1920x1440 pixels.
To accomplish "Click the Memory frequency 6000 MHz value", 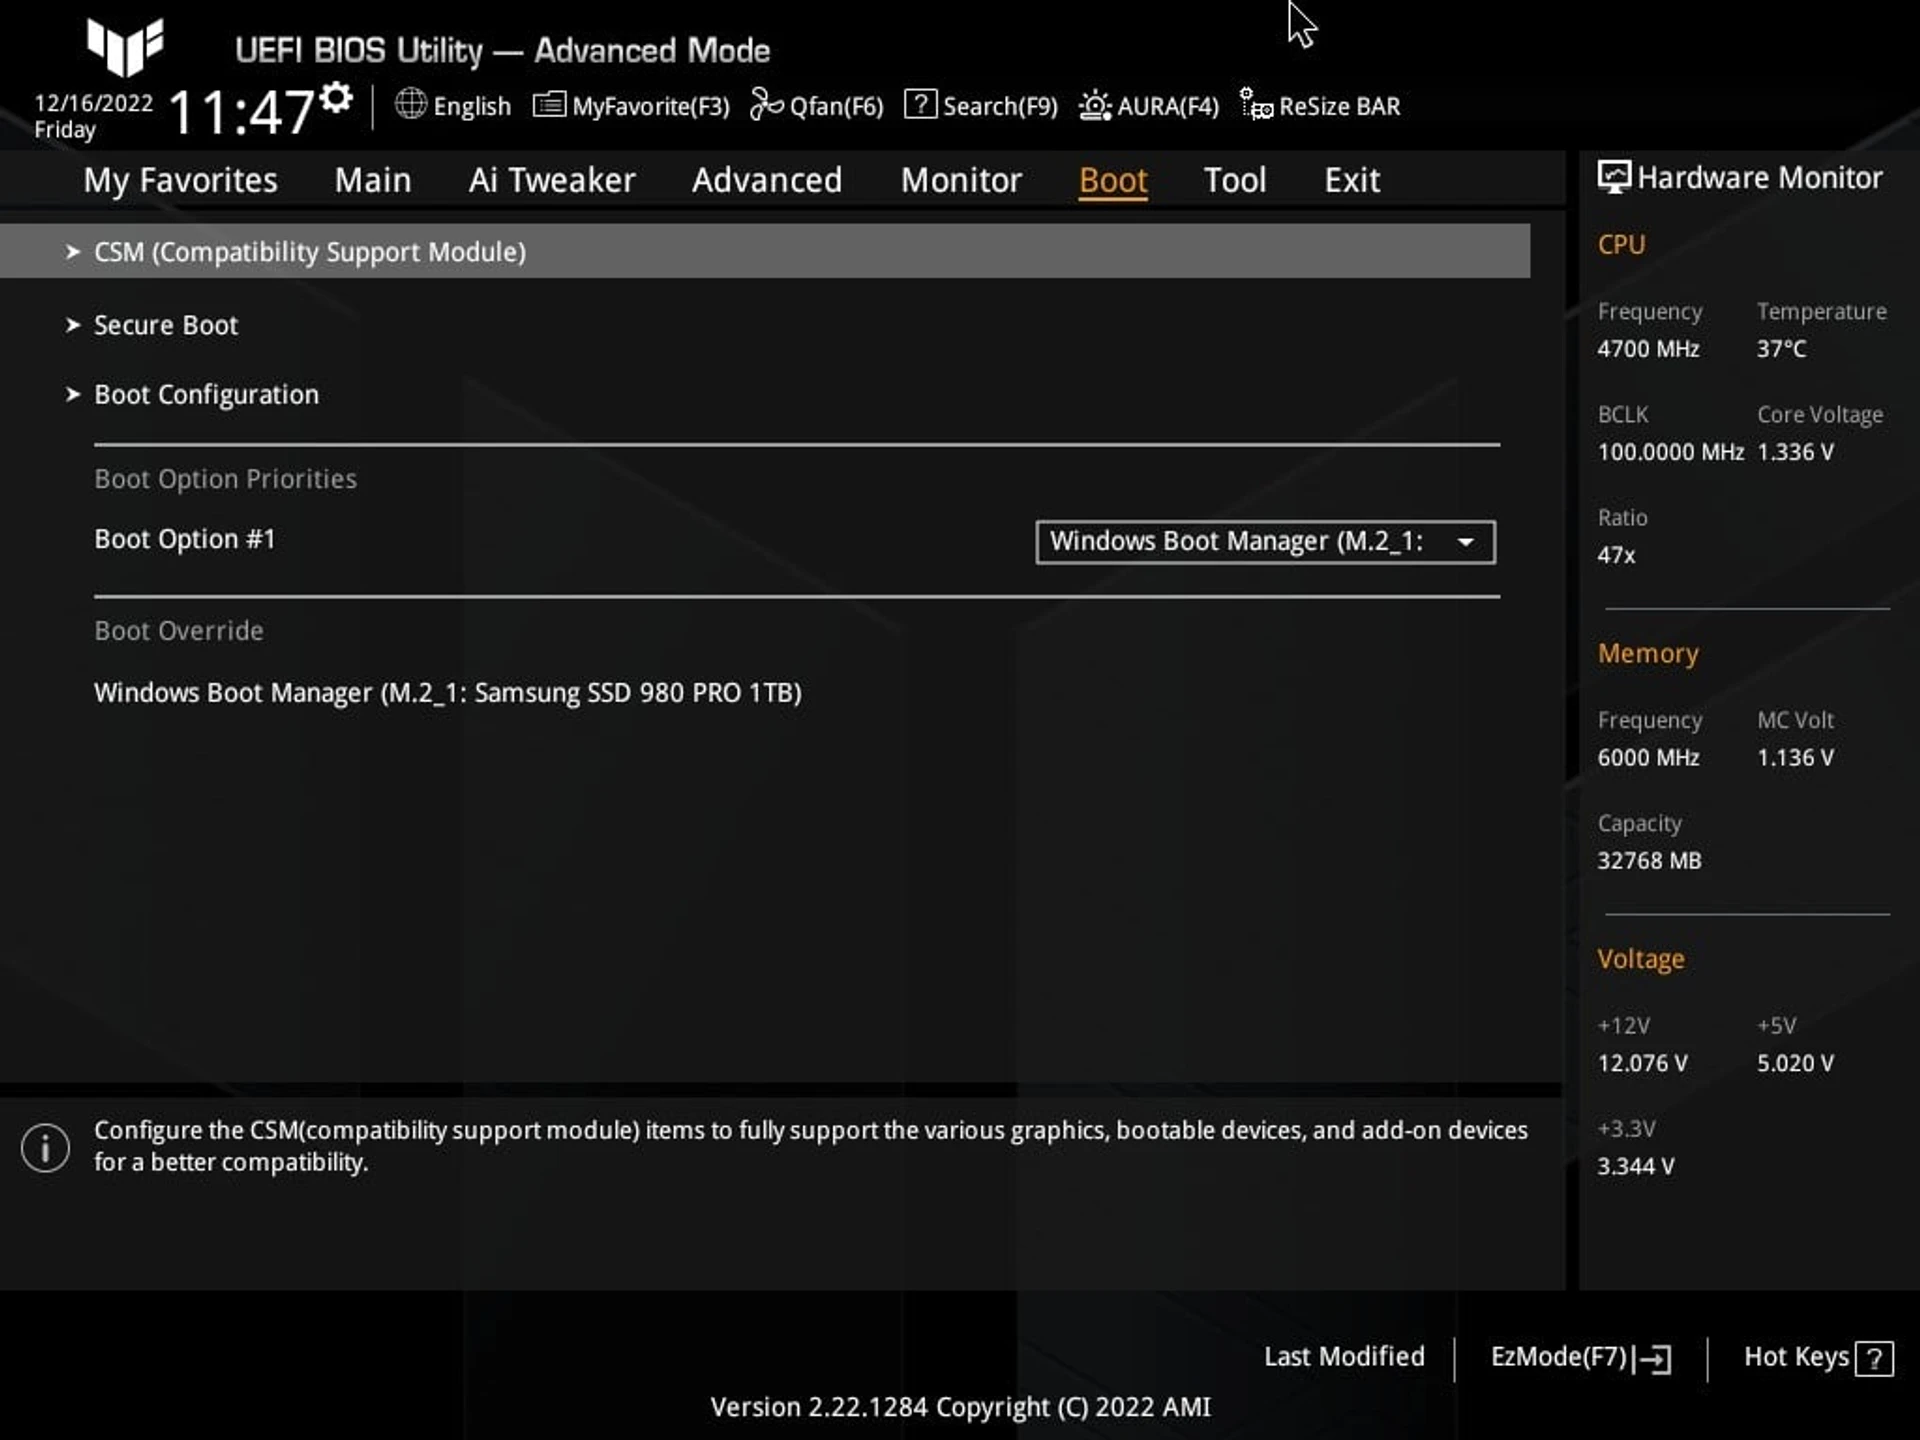I will pos(1648,758).
